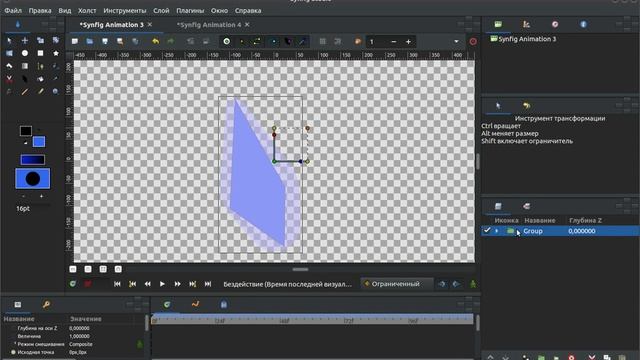Select the Circle tool in toolbox
This screenshot has height=360, width=640.
(25, 53)
